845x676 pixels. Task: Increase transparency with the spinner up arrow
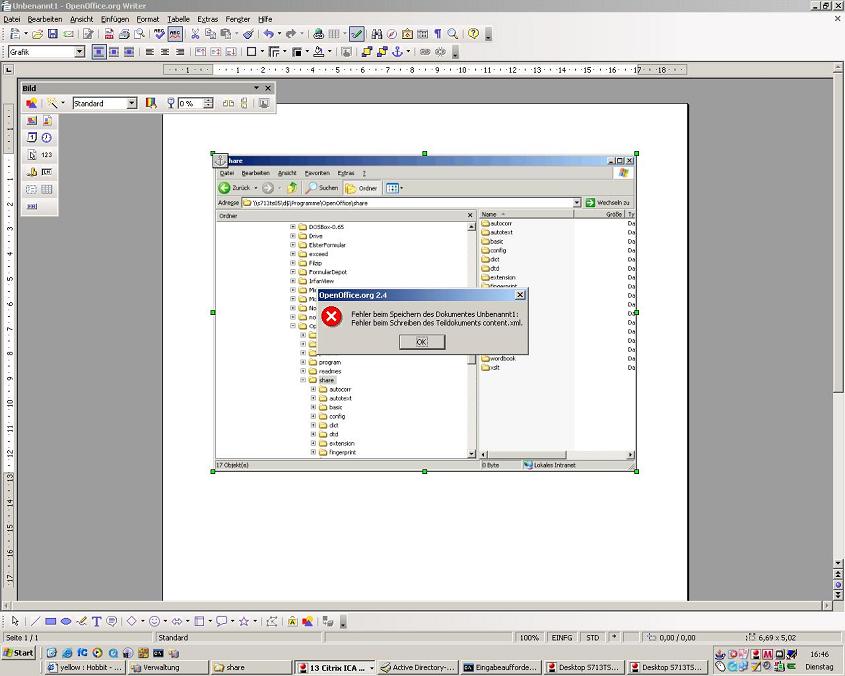pos(209,100)
